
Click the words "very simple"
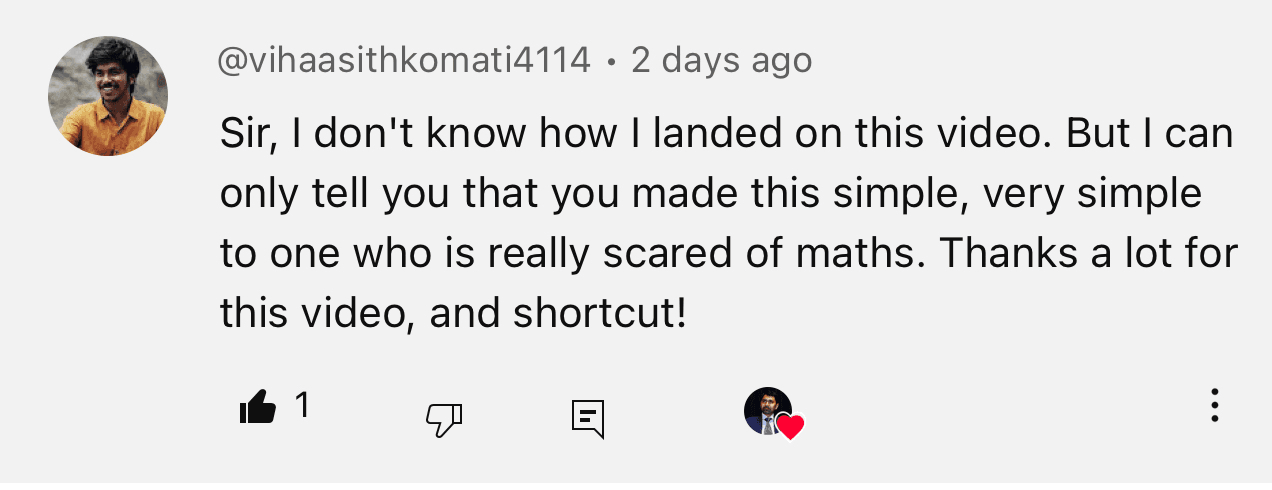pyautogui.click(x=1092, y=194)
